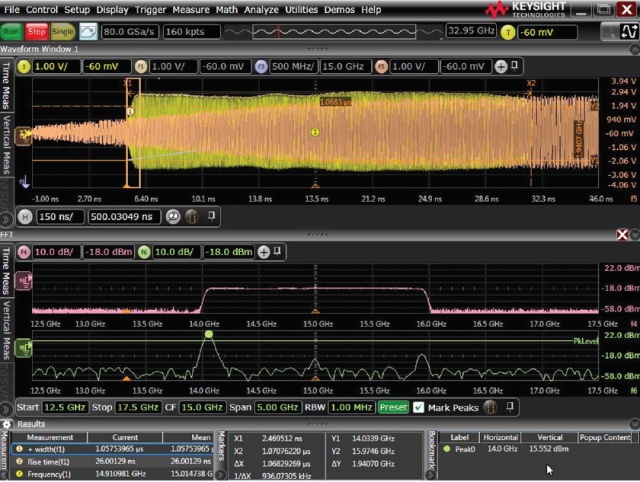Open the Measure menu
Image resolution: width=640 pixels, height=482 pixels.
(x=191, y=9)
